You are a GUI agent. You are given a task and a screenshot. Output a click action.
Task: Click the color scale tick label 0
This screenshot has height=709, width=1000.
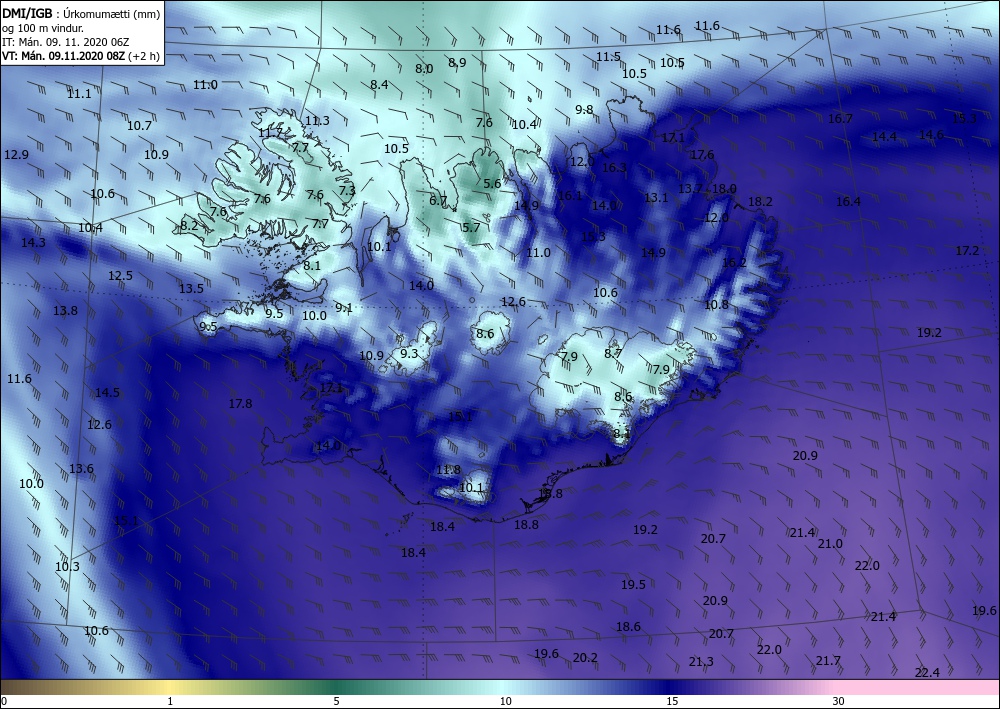coord(4,702)
